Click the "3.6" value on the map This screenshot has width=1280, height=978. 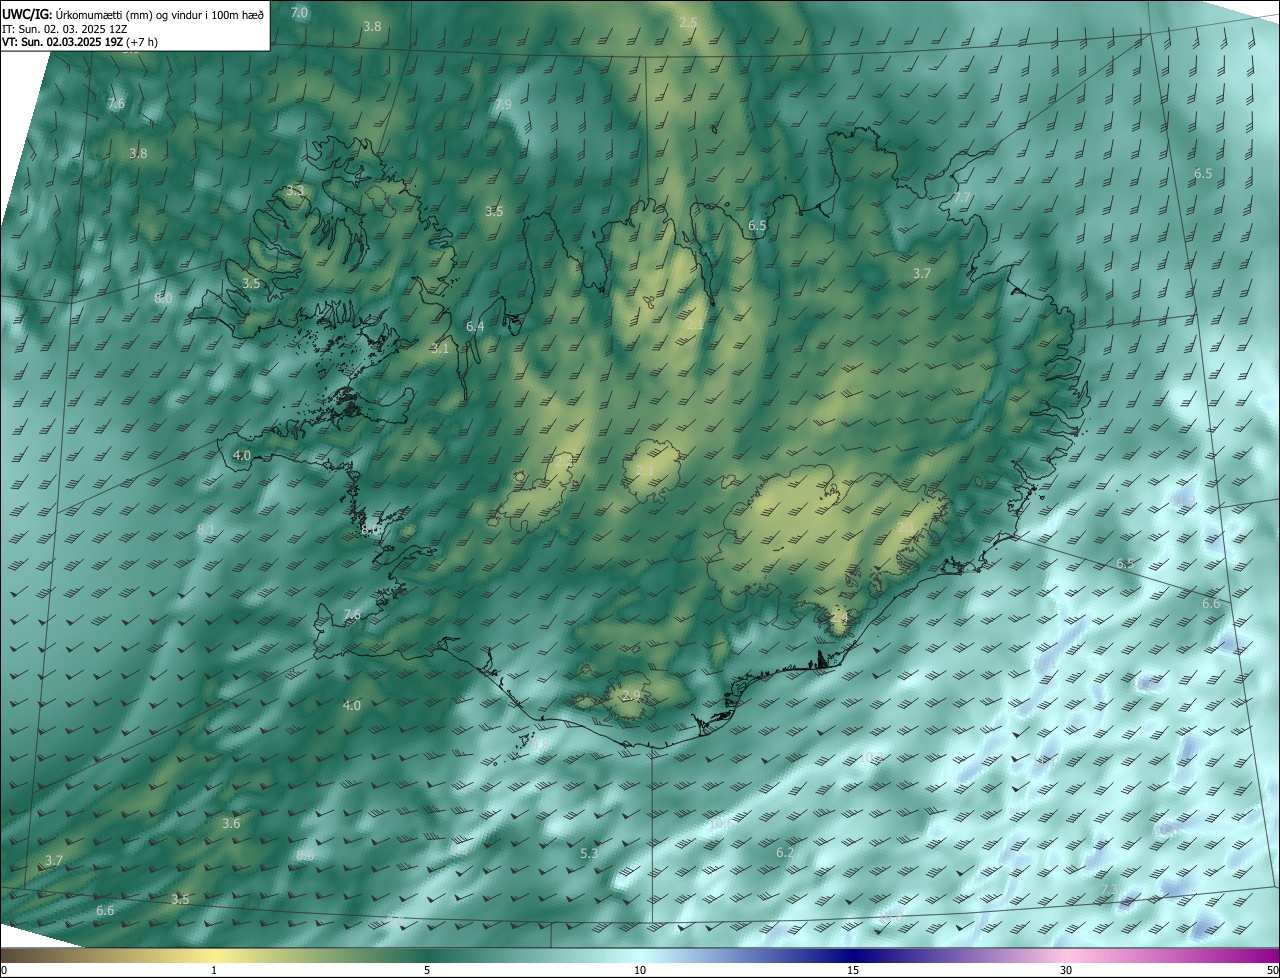coord(231,823)
